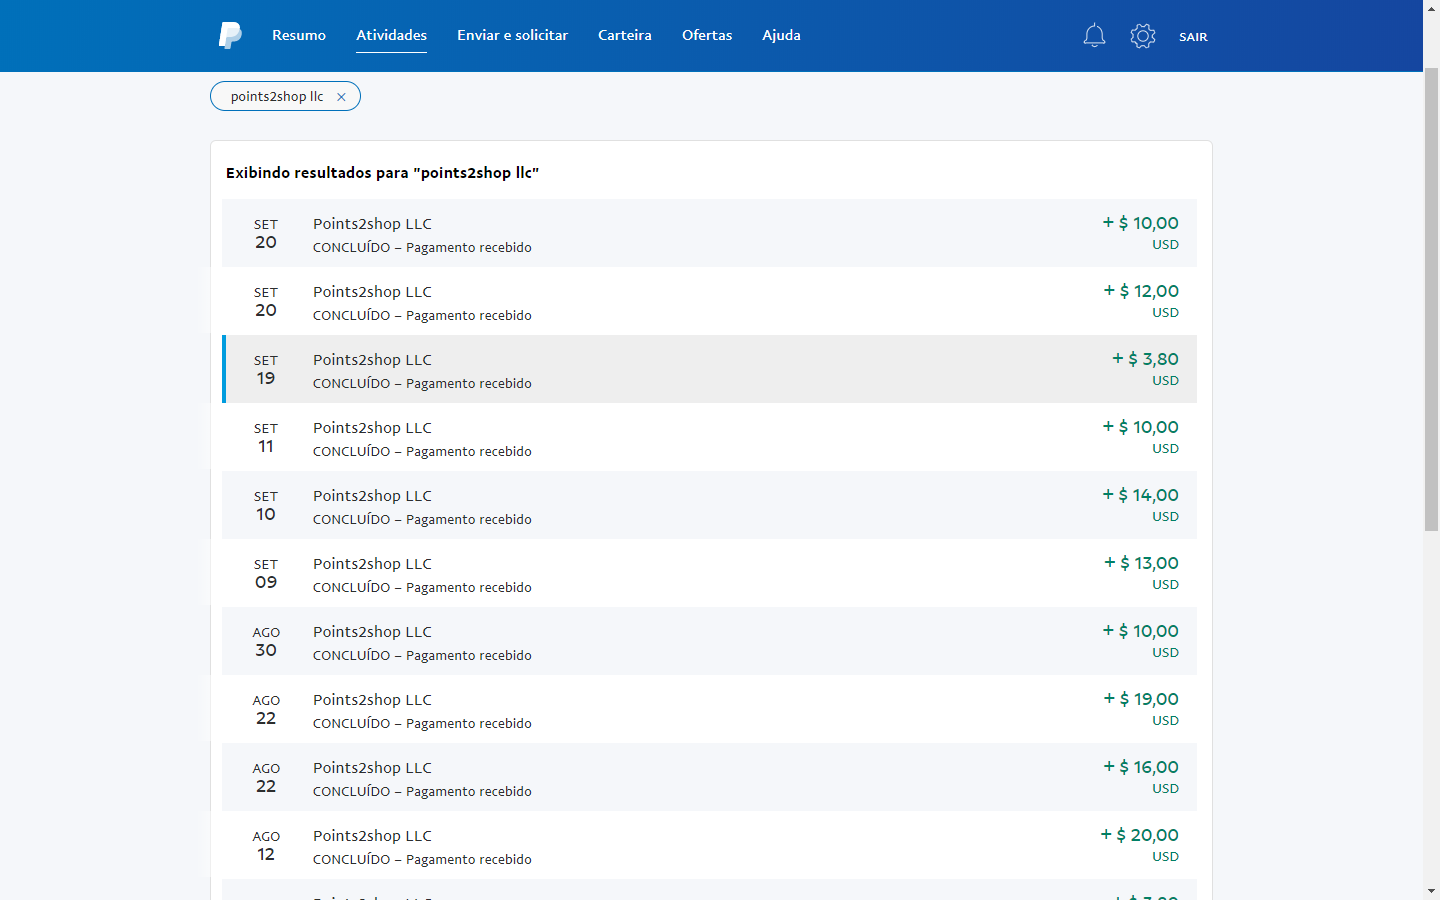Open SET 09 transaction of $13,00
1440x900 pixels.
tap(709, 573)
